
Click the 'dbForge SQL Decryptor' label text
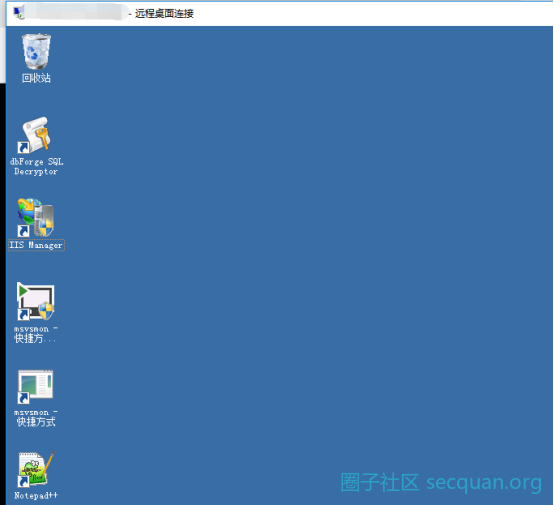[x=36, y=166]
